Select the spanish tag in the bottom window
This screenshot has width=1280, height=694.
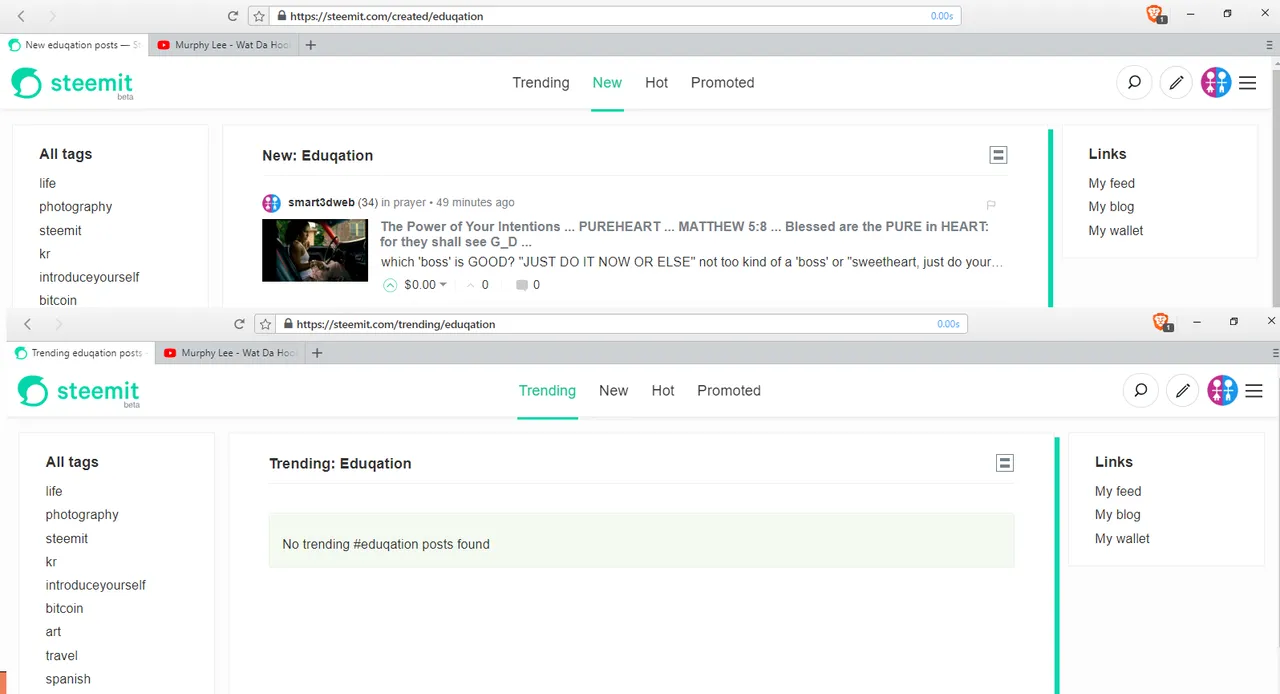[x=68, y=679]
